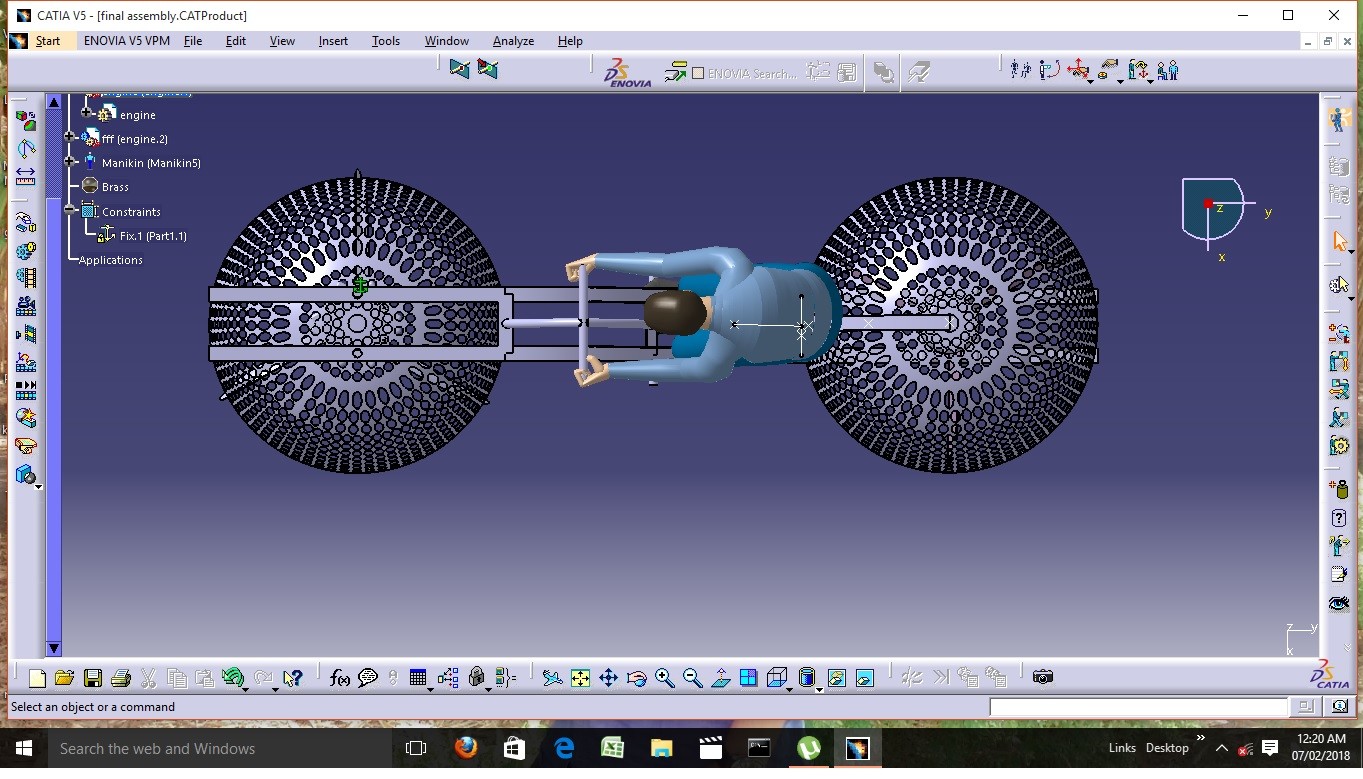
Task: Click the Measure Between ruler icon
Action: tap(25, 176)
